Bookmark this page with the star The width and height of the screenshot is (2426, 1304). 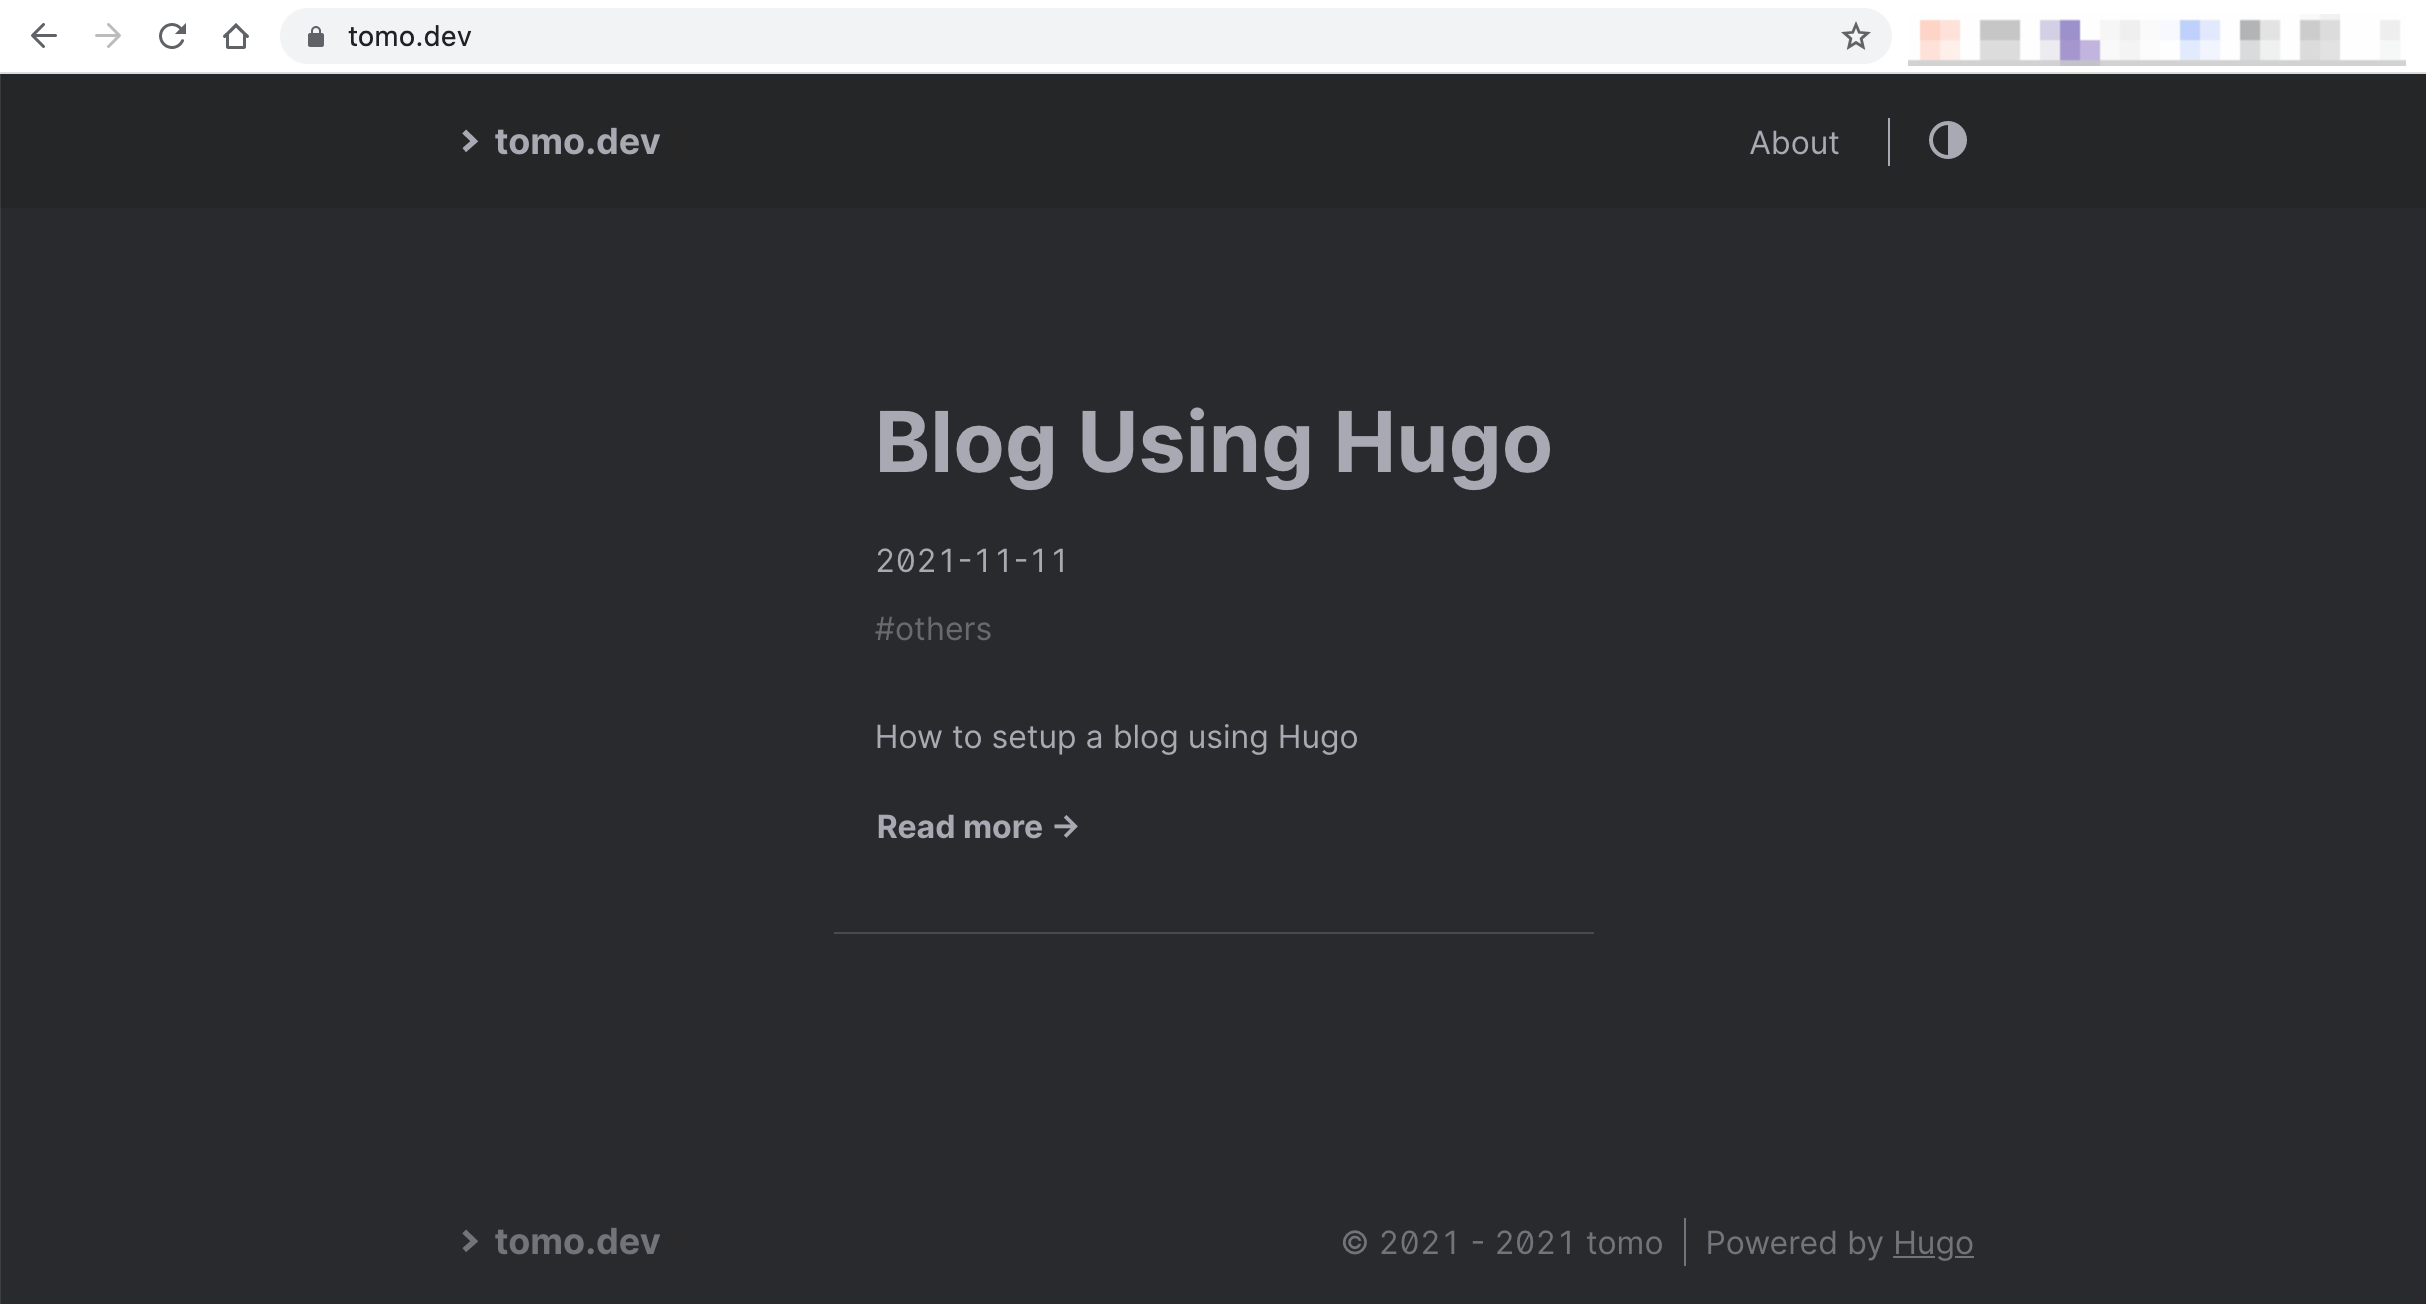[1855, 37]
